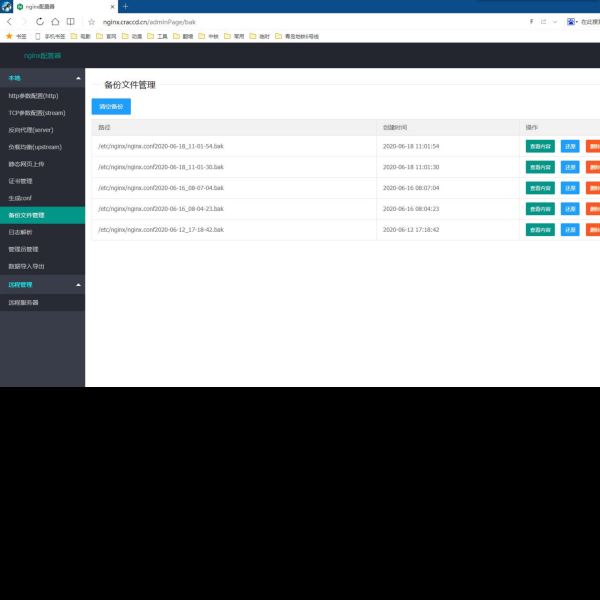
Task: Open 远程服务器 menu item
Action: 42,302
